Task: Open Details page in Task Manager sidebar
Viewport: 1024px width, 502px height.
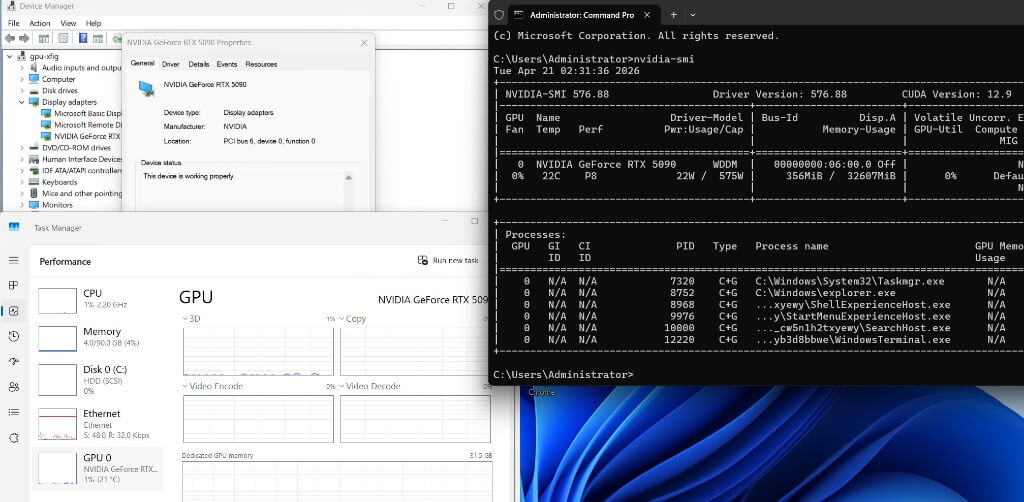Action: pyautogui.click(x=14, y=413)
